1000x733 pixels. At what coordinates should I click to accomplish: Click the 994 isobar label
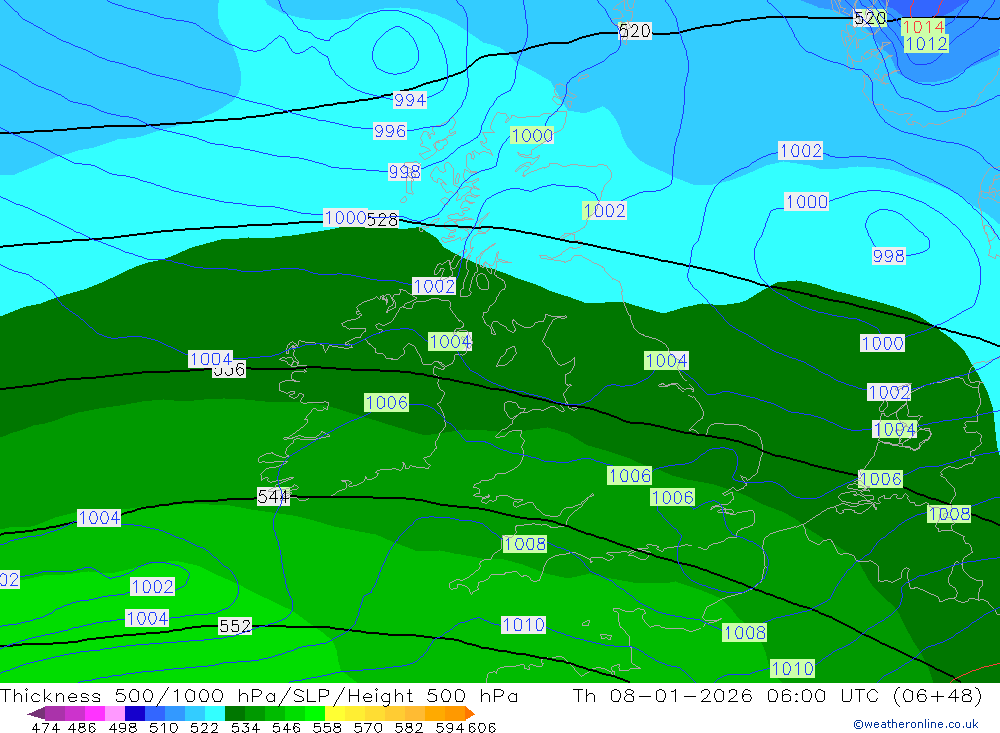409,100
